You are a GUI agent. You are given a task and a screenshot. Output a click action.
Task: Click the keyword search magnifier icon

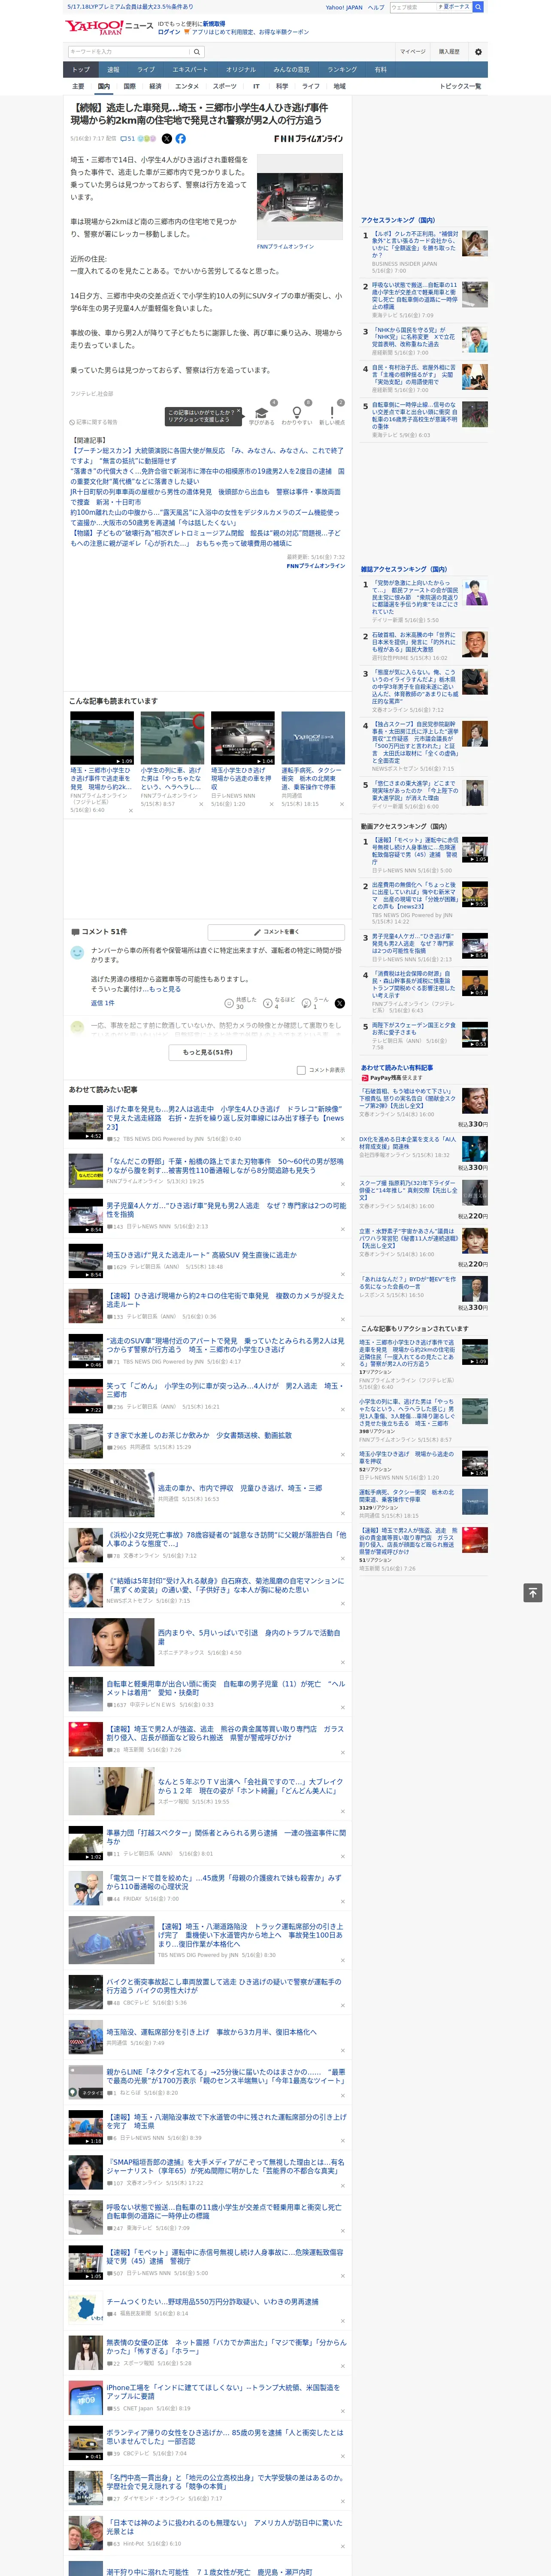click(197, 51)
